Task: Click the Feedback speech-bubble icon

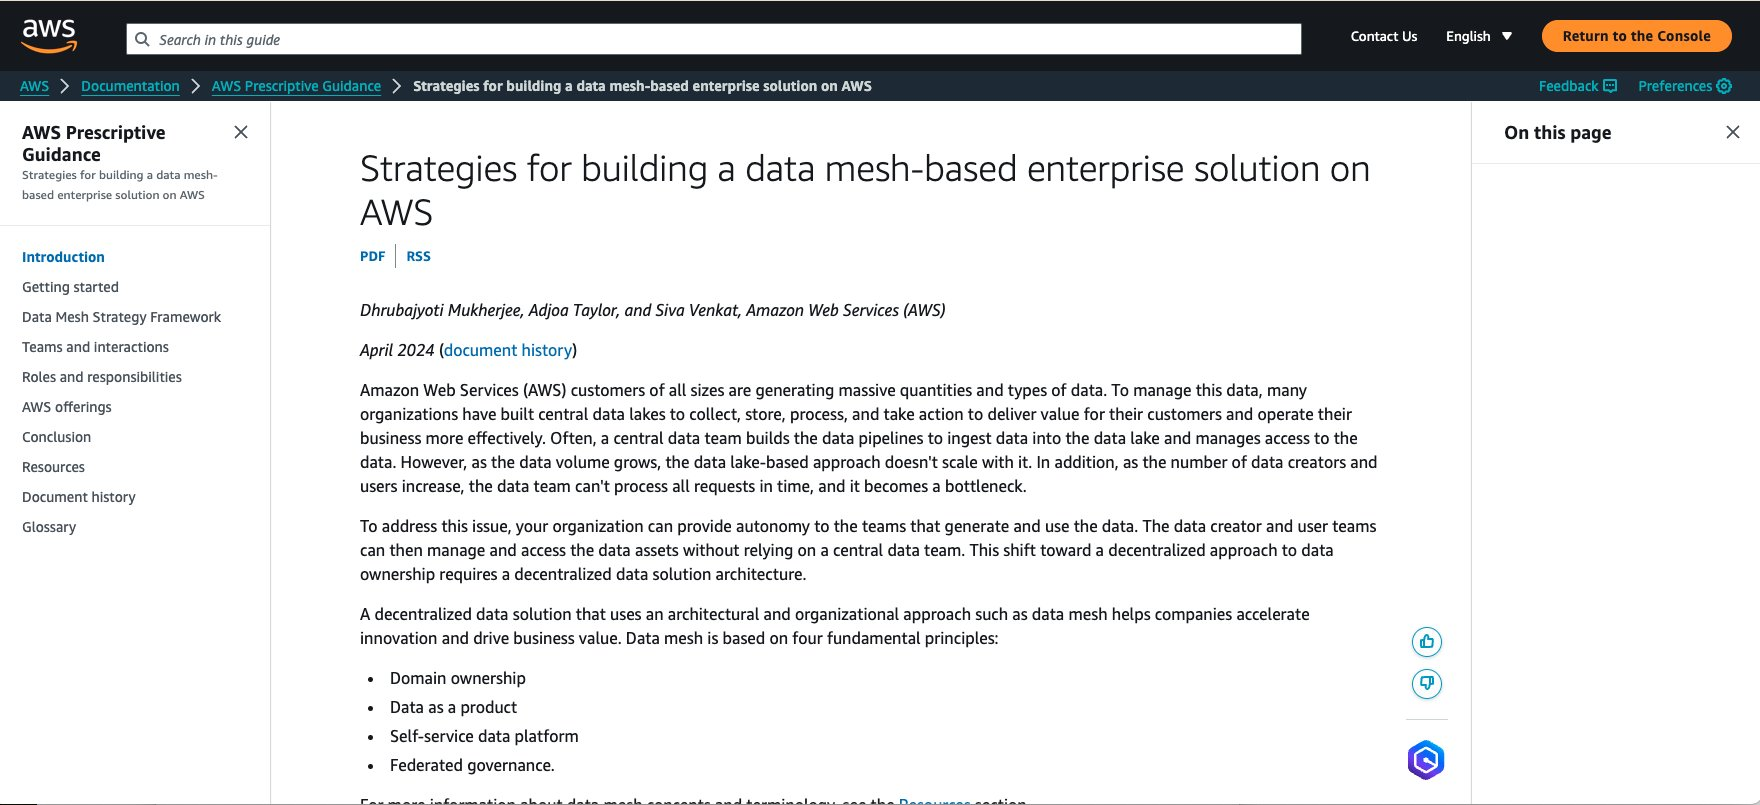Action: point(1609,86)
